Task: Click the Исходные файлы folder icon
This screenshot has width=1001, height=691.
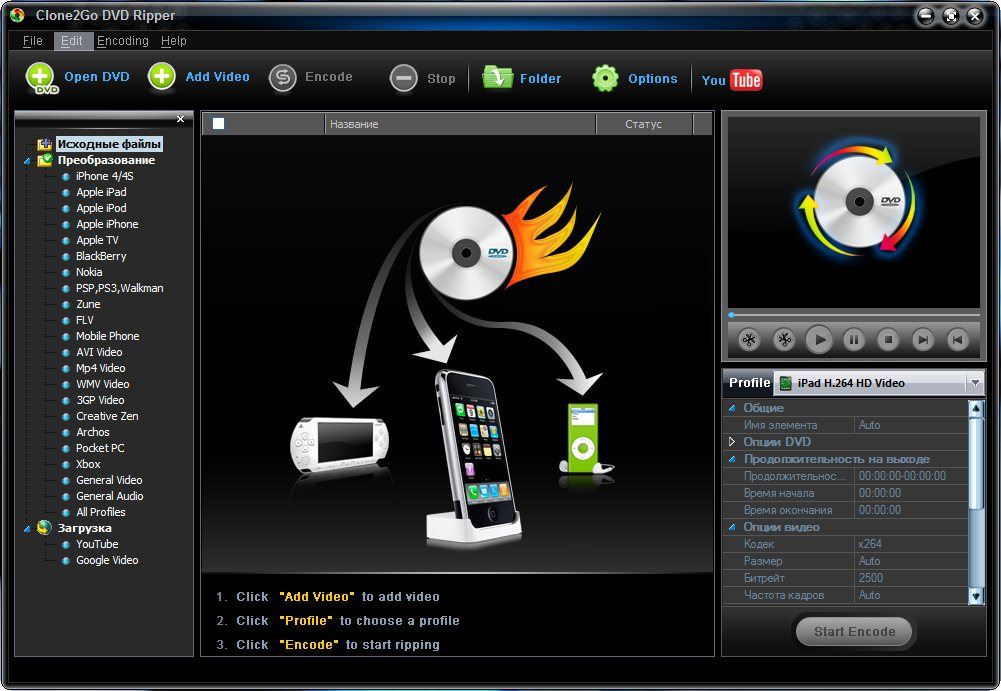Action: [45, 144]
